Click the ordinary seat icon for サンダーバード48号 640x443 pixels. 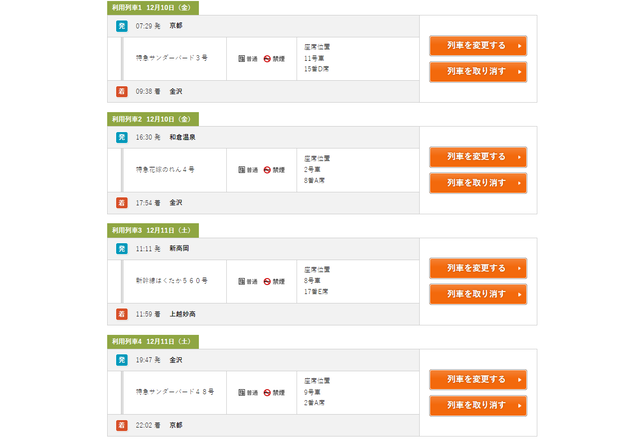coord(242,392)
